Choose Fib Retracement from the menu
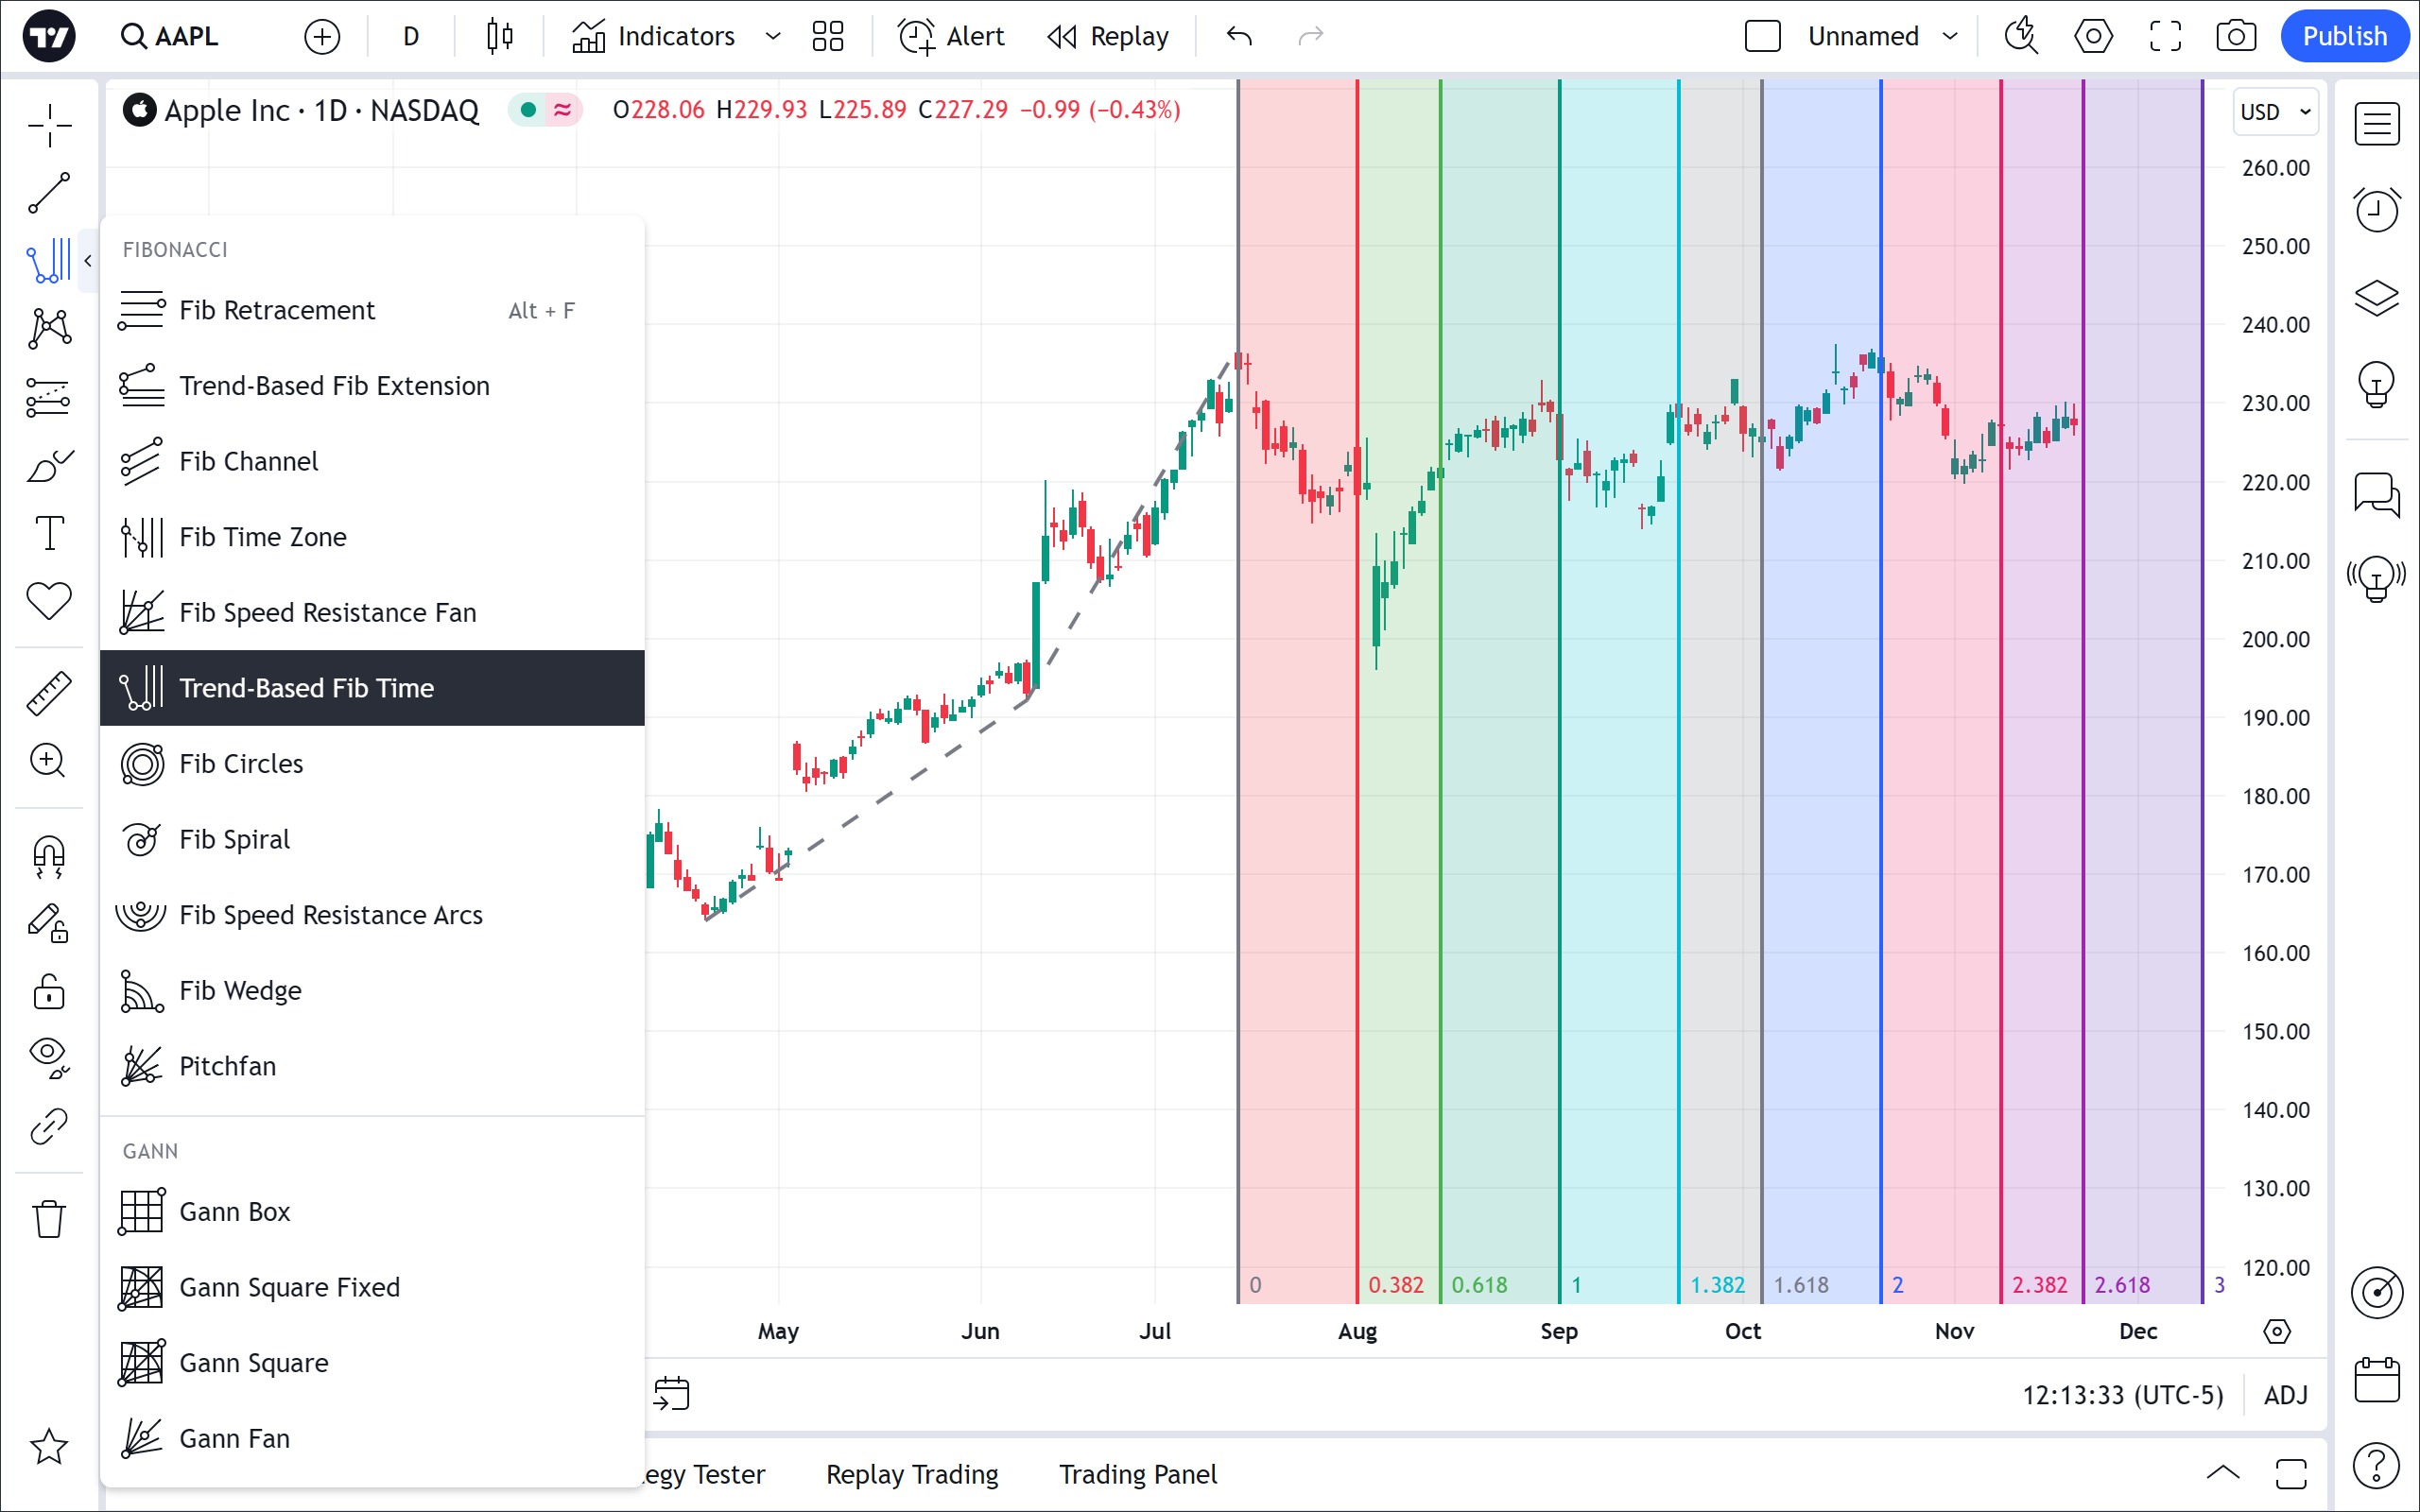Viewport: 2420px width, 1512px height. click(372, 310)
